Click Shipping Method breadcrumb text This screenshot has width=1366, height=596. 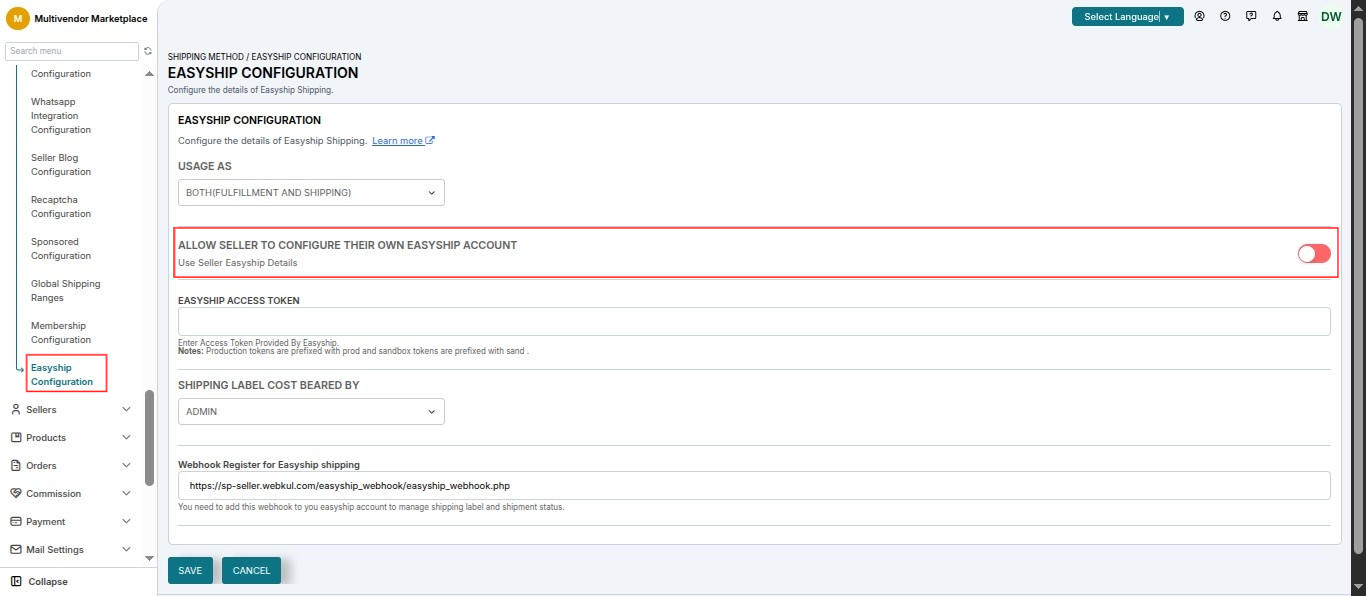click(205, 57)
